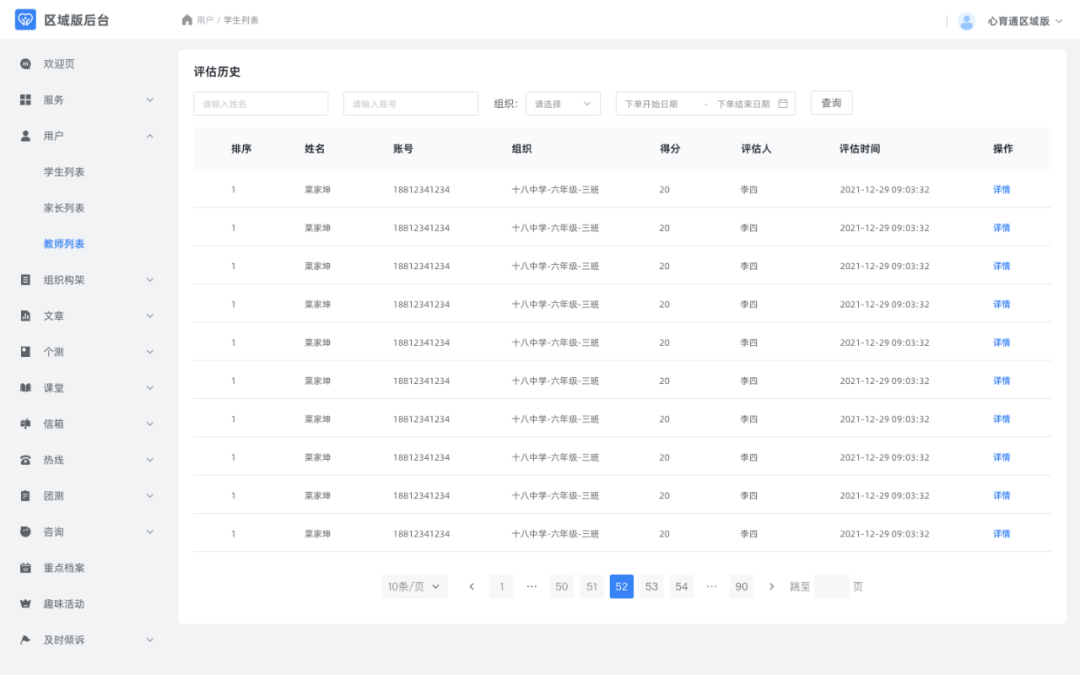Open the 10条/页 page size dropdown
1080x675 pixels.
[414, 587]
